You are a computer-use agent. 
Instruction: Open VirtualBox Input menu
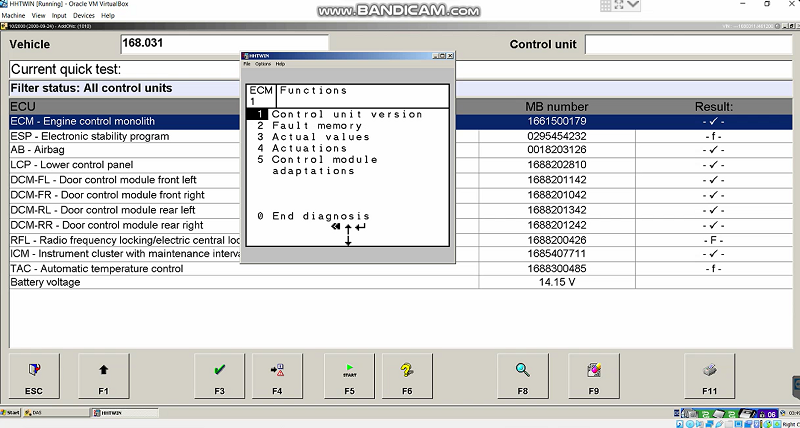click(59, 16)
